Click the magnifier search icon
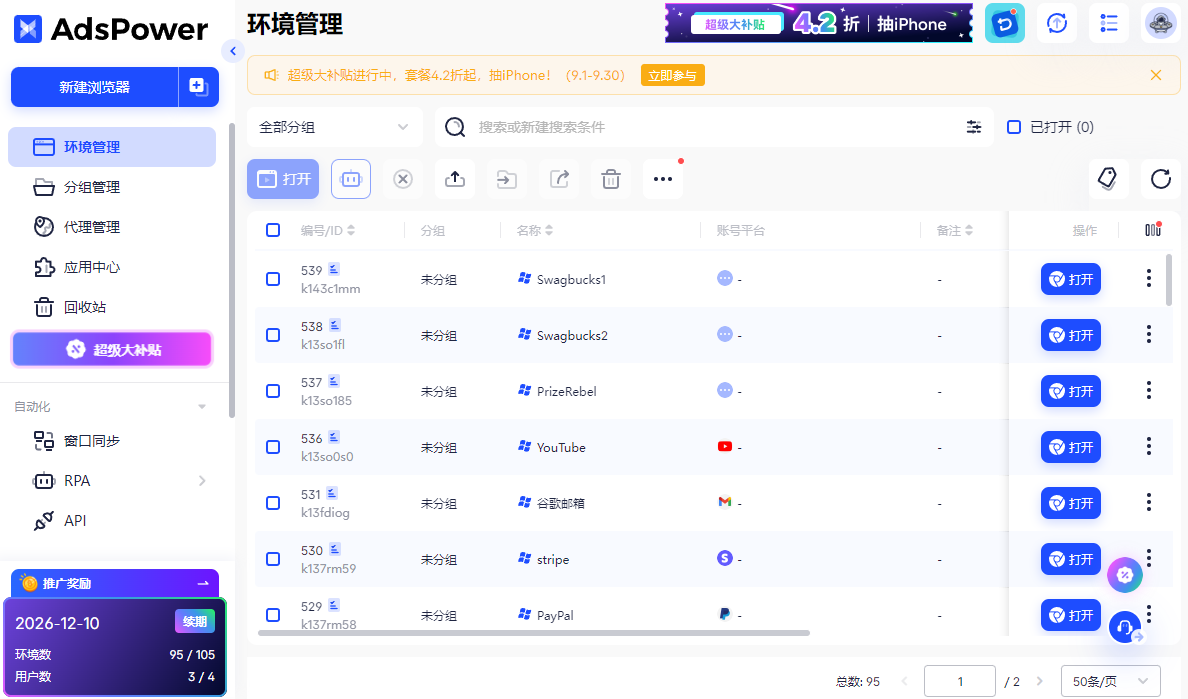 455,127
